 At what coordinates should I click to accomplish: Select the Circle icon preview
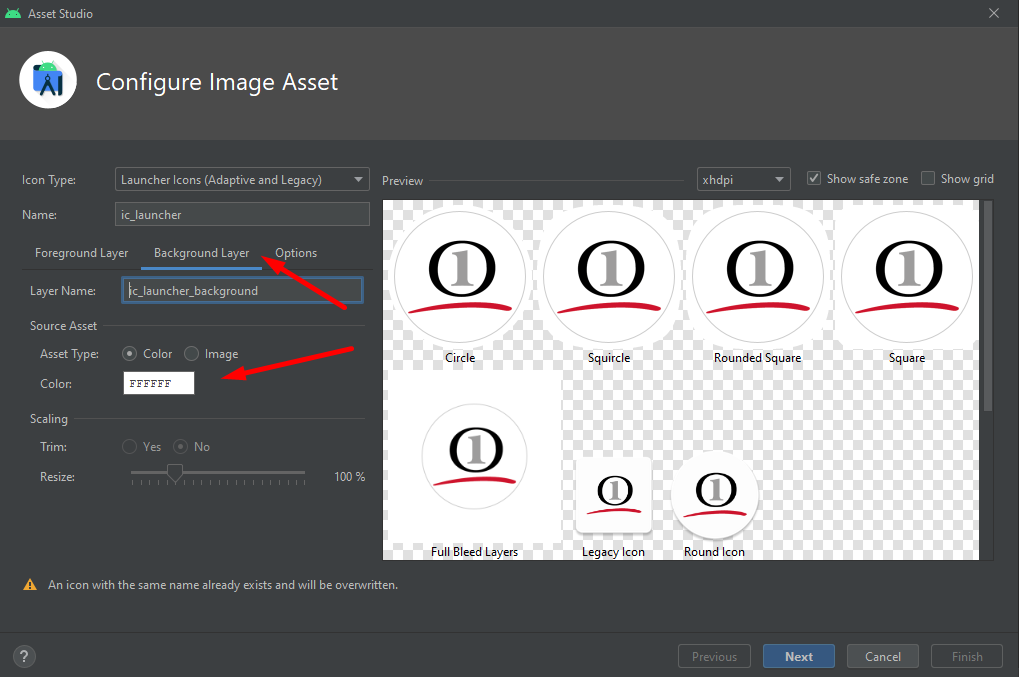click(460, 276)
